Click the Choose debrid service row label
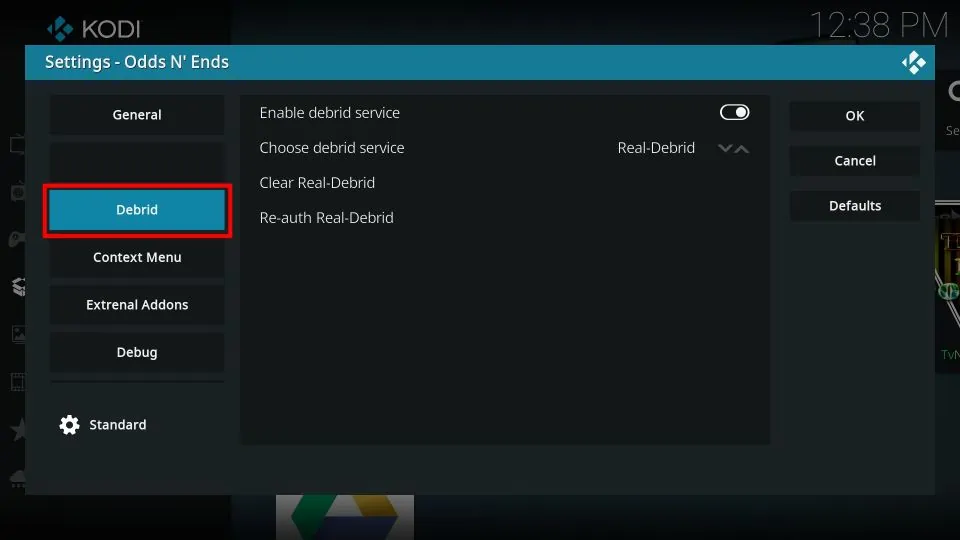Image resolution: width=960 pixels, height=540 pixels. click(x=332, y=148)
